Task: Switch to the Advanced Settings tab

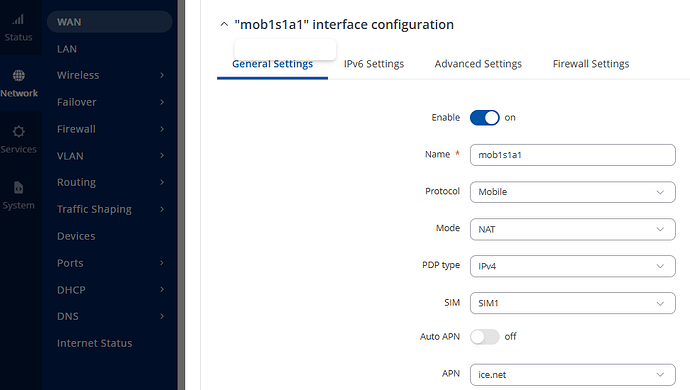Action: click(478, 64)
